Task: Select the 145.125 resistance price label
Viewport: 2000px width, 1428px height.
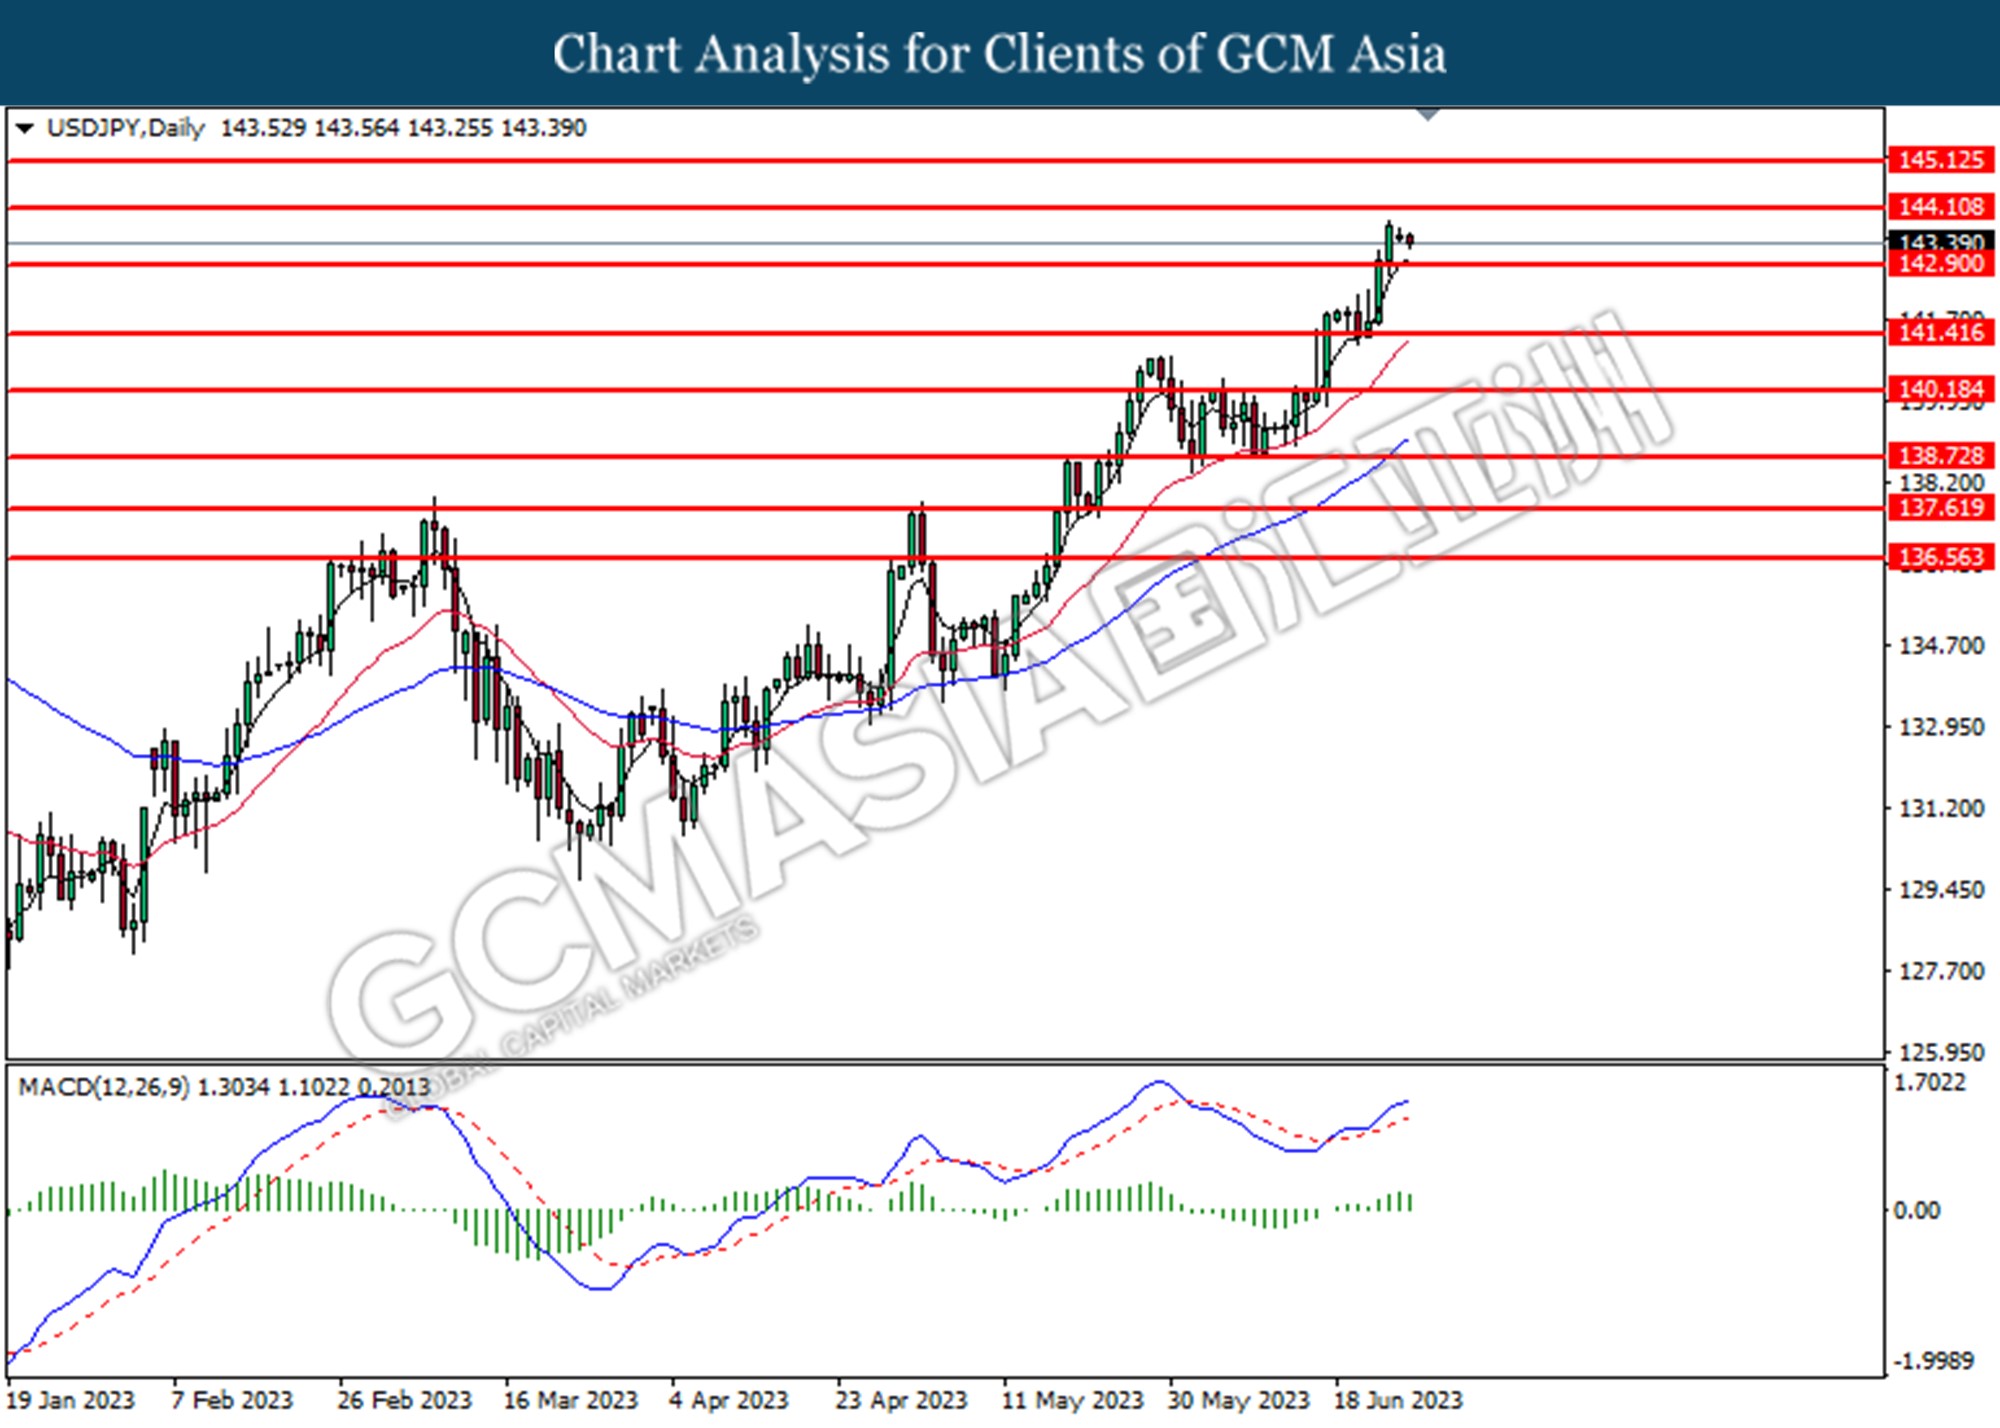Action: tap(1940, 160)
